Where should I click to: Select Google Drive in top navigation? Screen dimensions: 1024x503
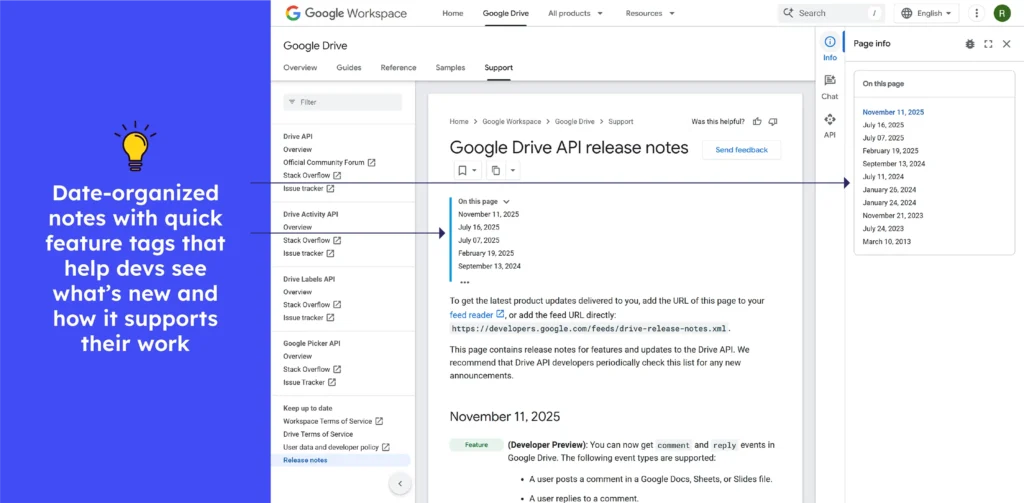tap(505, 13)
